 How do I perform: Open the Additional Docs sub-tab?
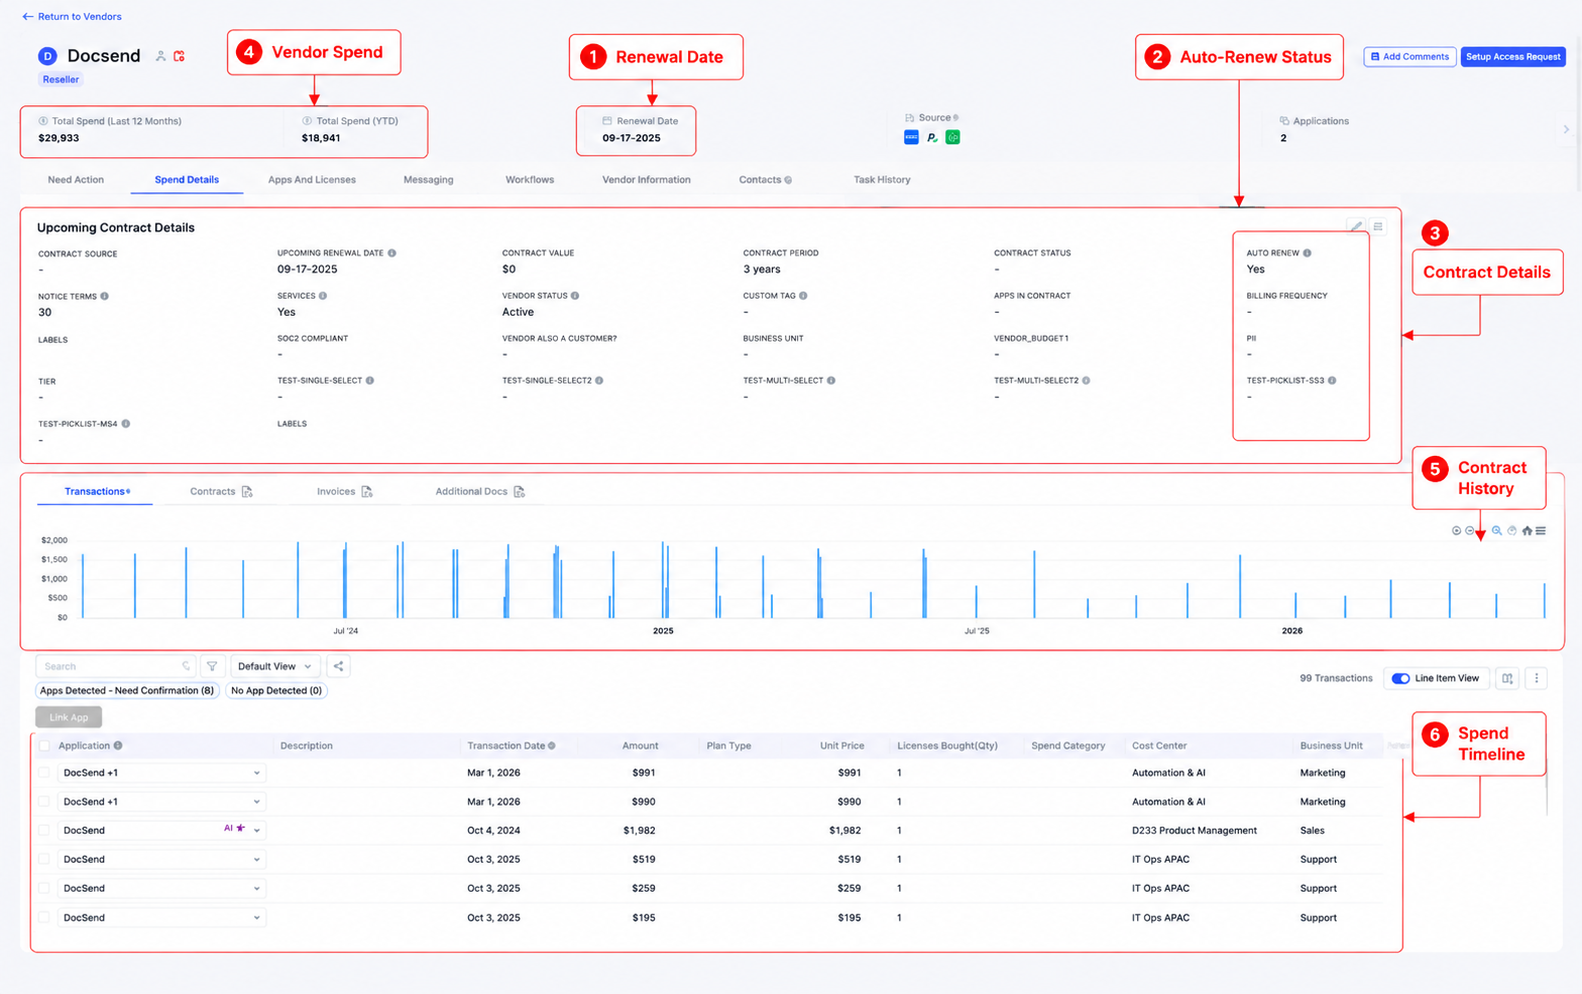pyautogui.click(x=480, y=492)
